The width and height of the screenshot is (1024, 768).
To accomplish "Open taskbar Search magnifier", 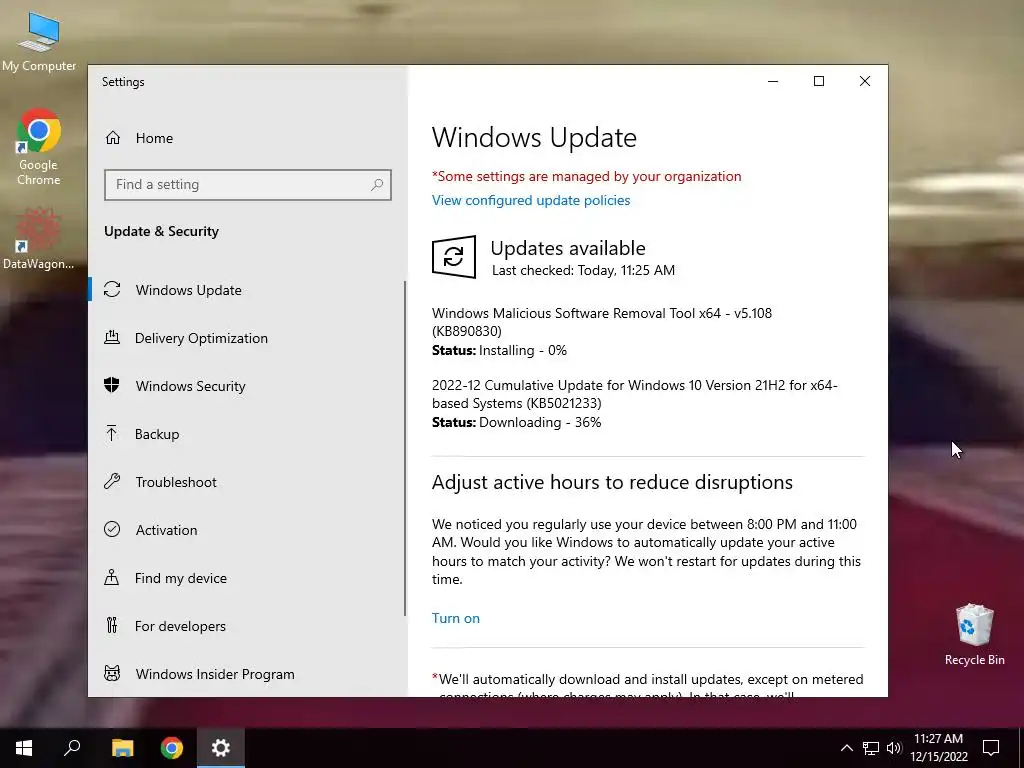I will click(72, 748).
